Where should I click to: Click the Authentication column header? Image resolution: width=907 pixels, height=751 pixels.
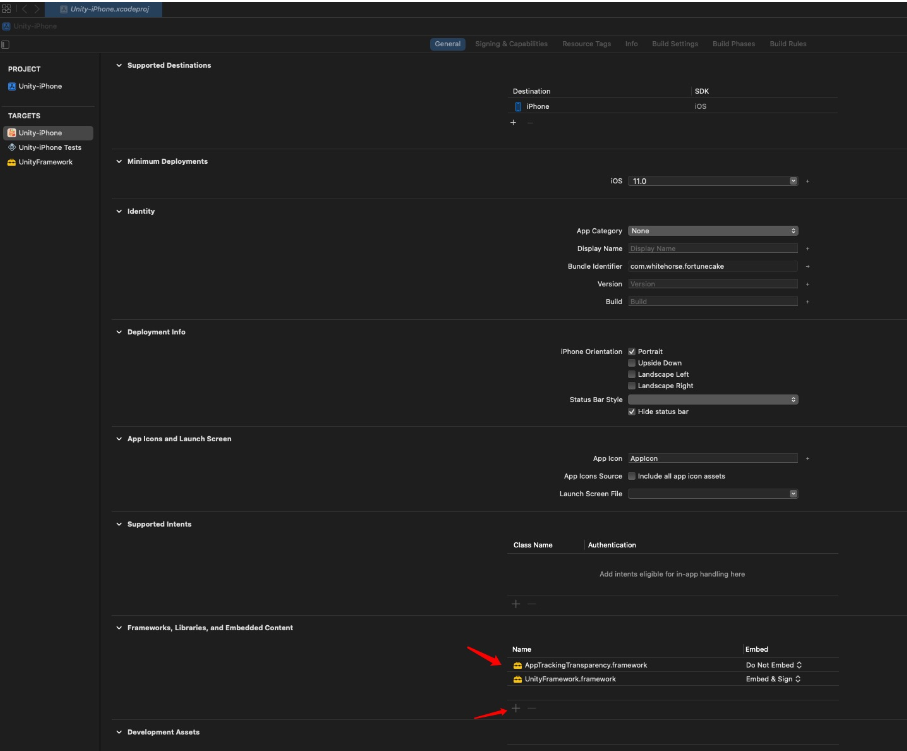tap(612, 545)
